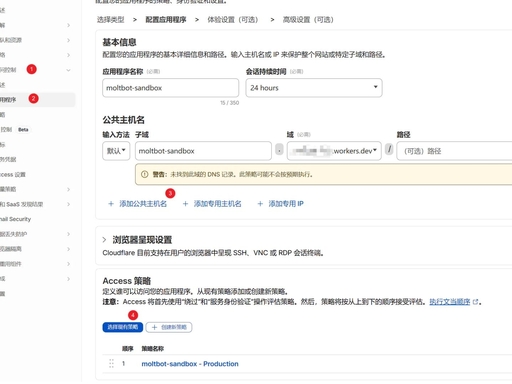Go to the 高级设置 (可选) step
This screenshot has width=512, height=384.
tap(308, 20)
